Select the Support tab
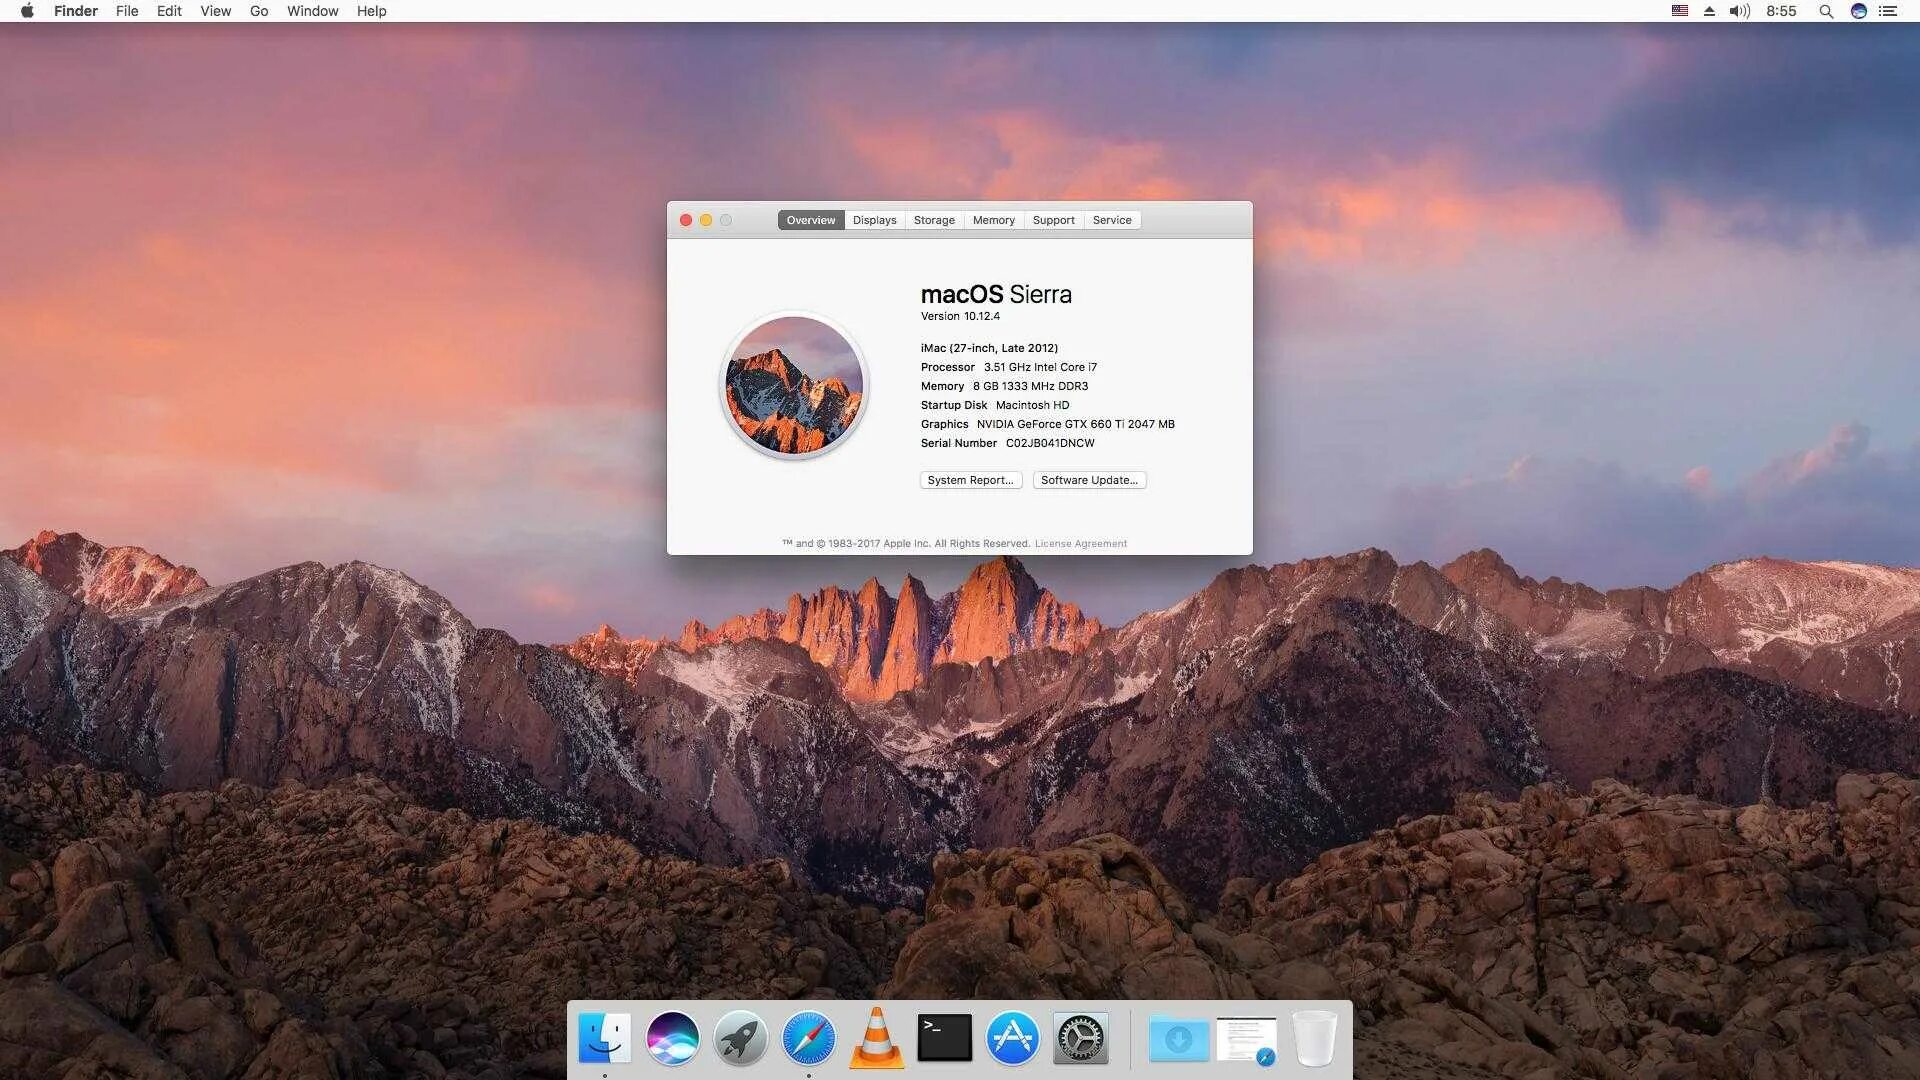Screen dimensions: 1920x1080 point(1051,219)
